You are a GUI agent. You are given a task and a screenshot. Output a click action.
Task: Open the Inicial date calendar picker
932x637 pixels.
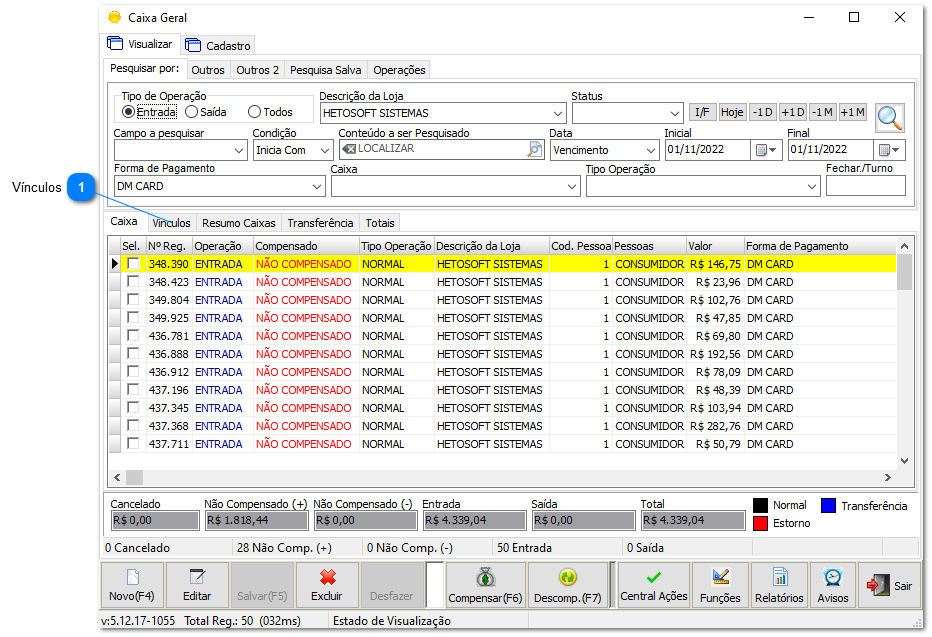(765, 150)
